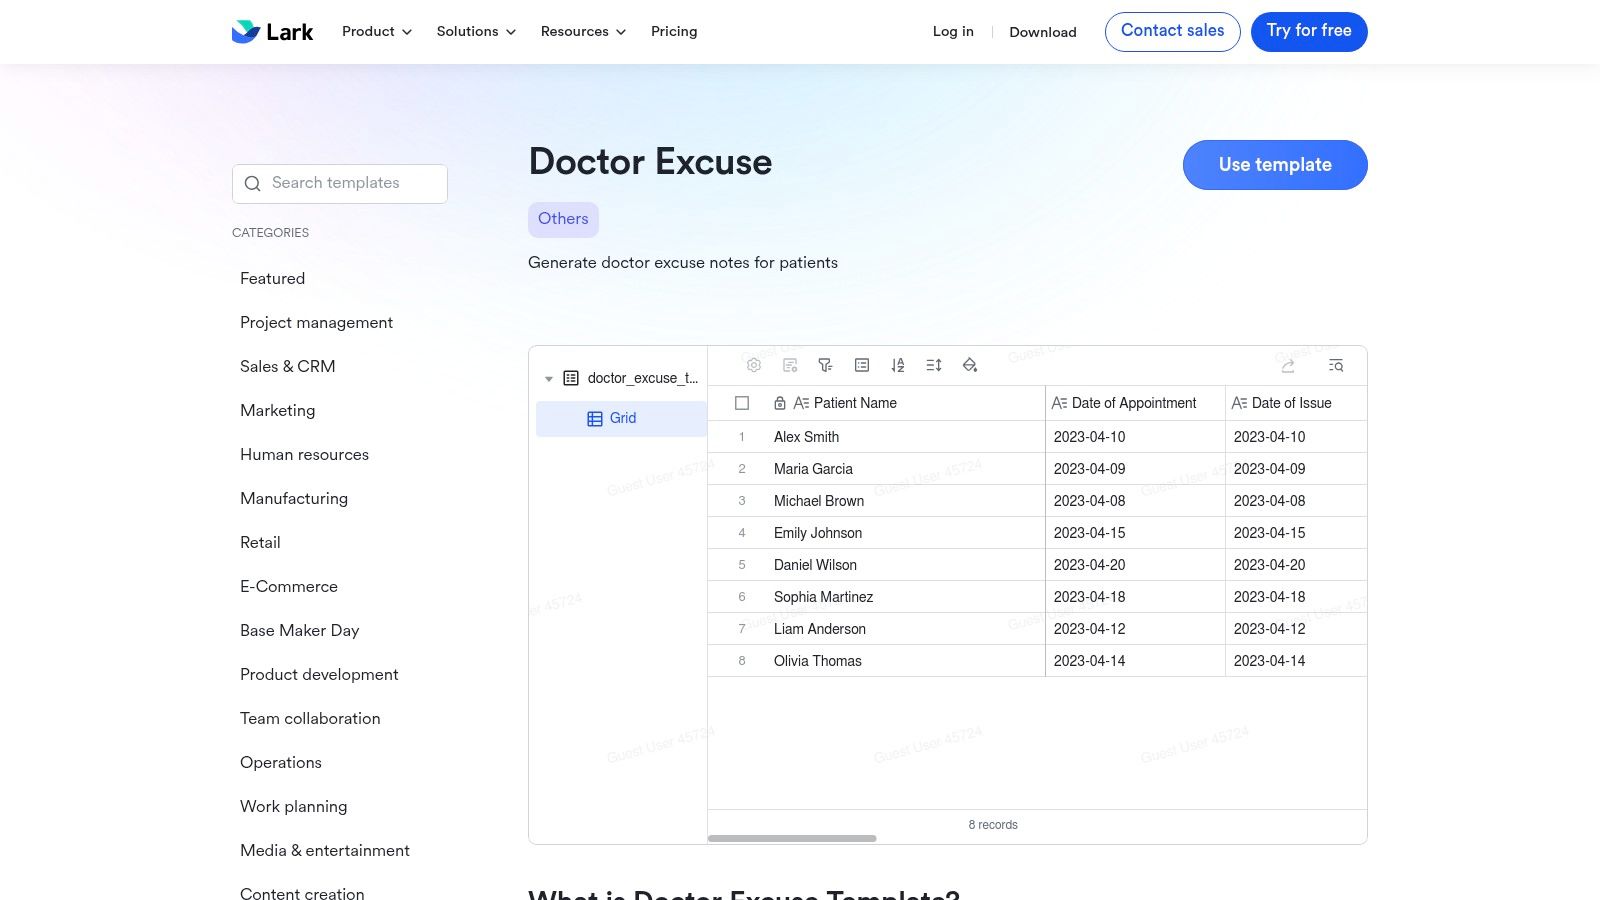1600x900 pixels.
Task: Select the Grid view tab
Action: (x=621, y=418)
